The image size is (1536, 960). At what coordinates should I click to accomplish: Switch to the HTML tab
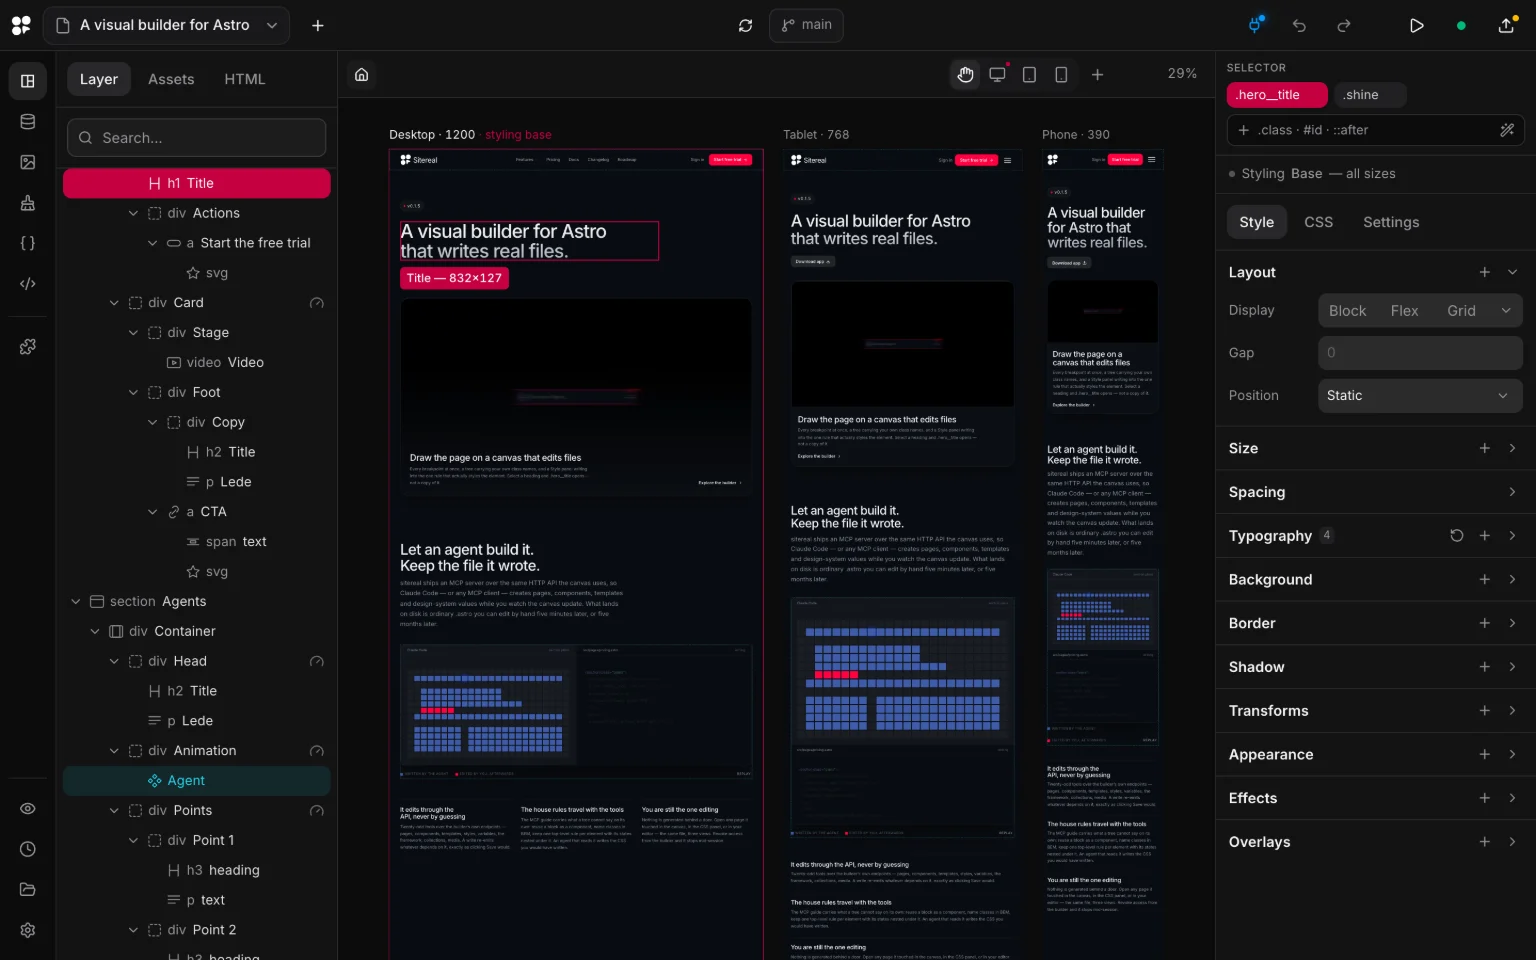click(245, 79)
